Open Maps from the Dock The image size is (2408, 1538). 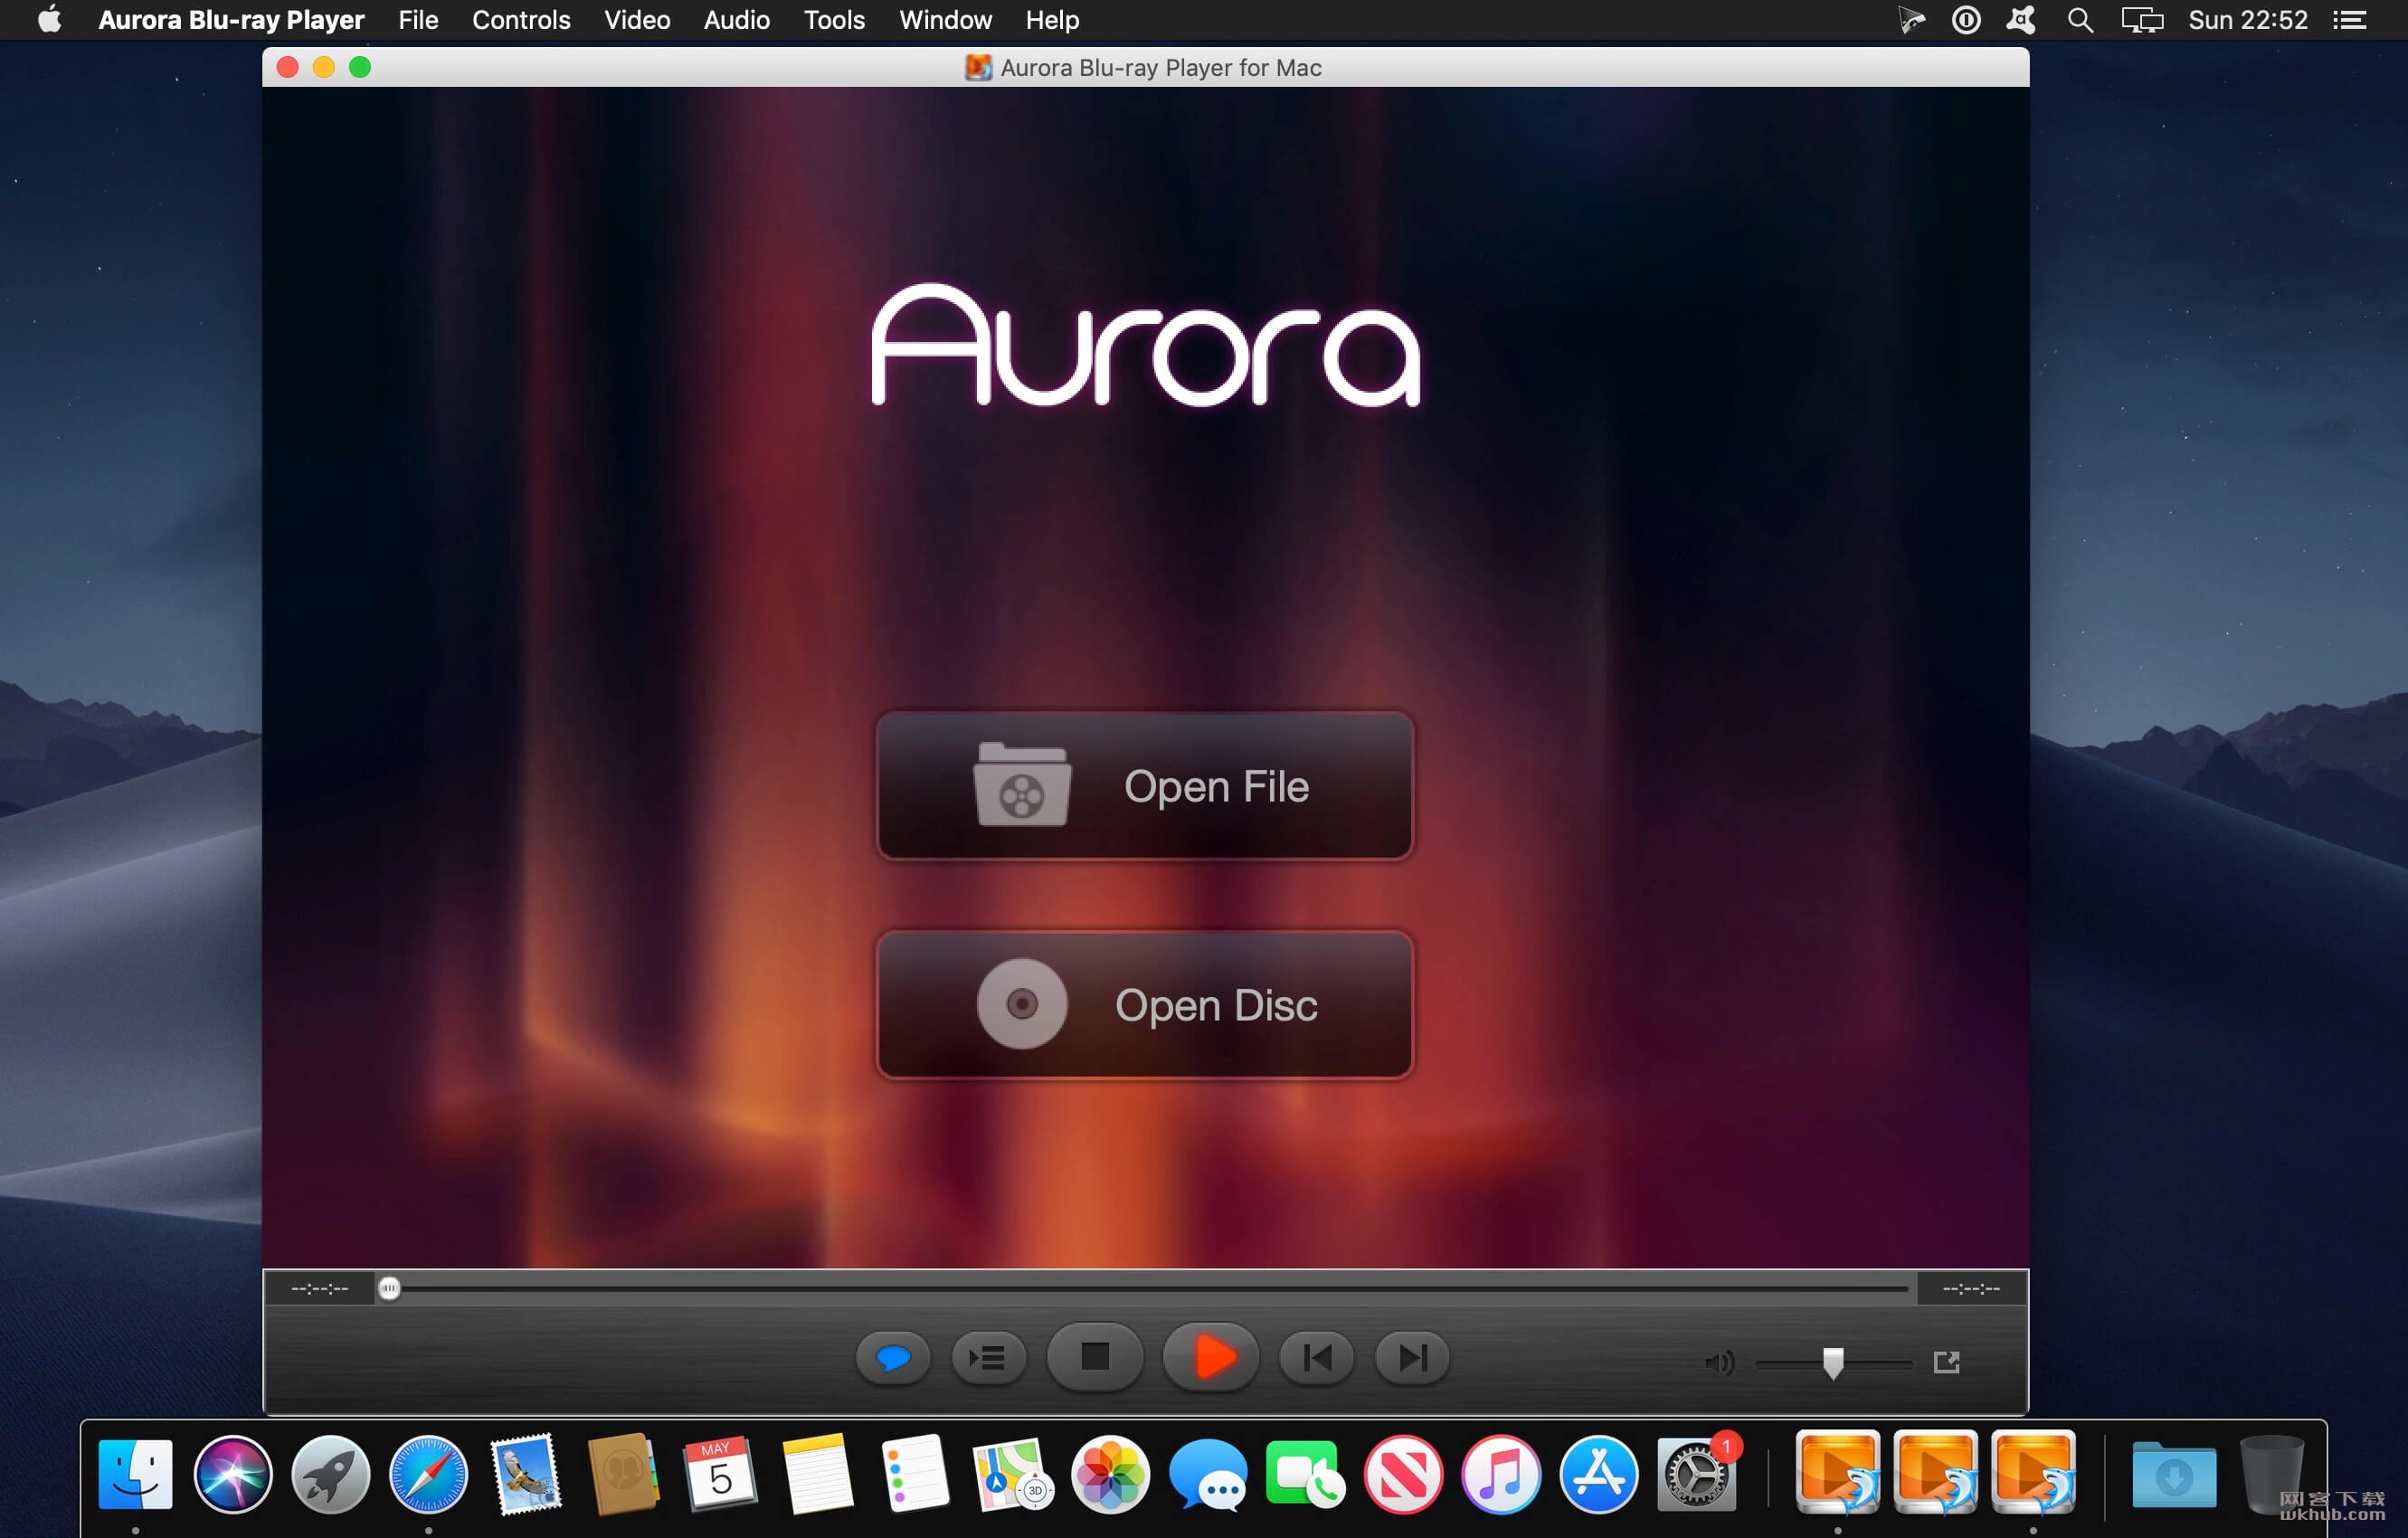(1012, 1473)
